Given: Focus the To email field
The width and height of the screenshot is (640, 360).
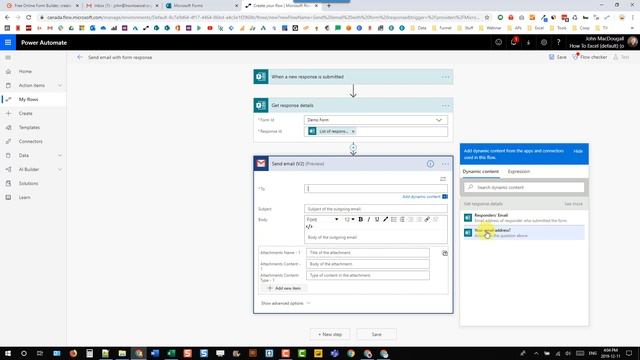Looking at the screenshot, I should pos(376,189).
